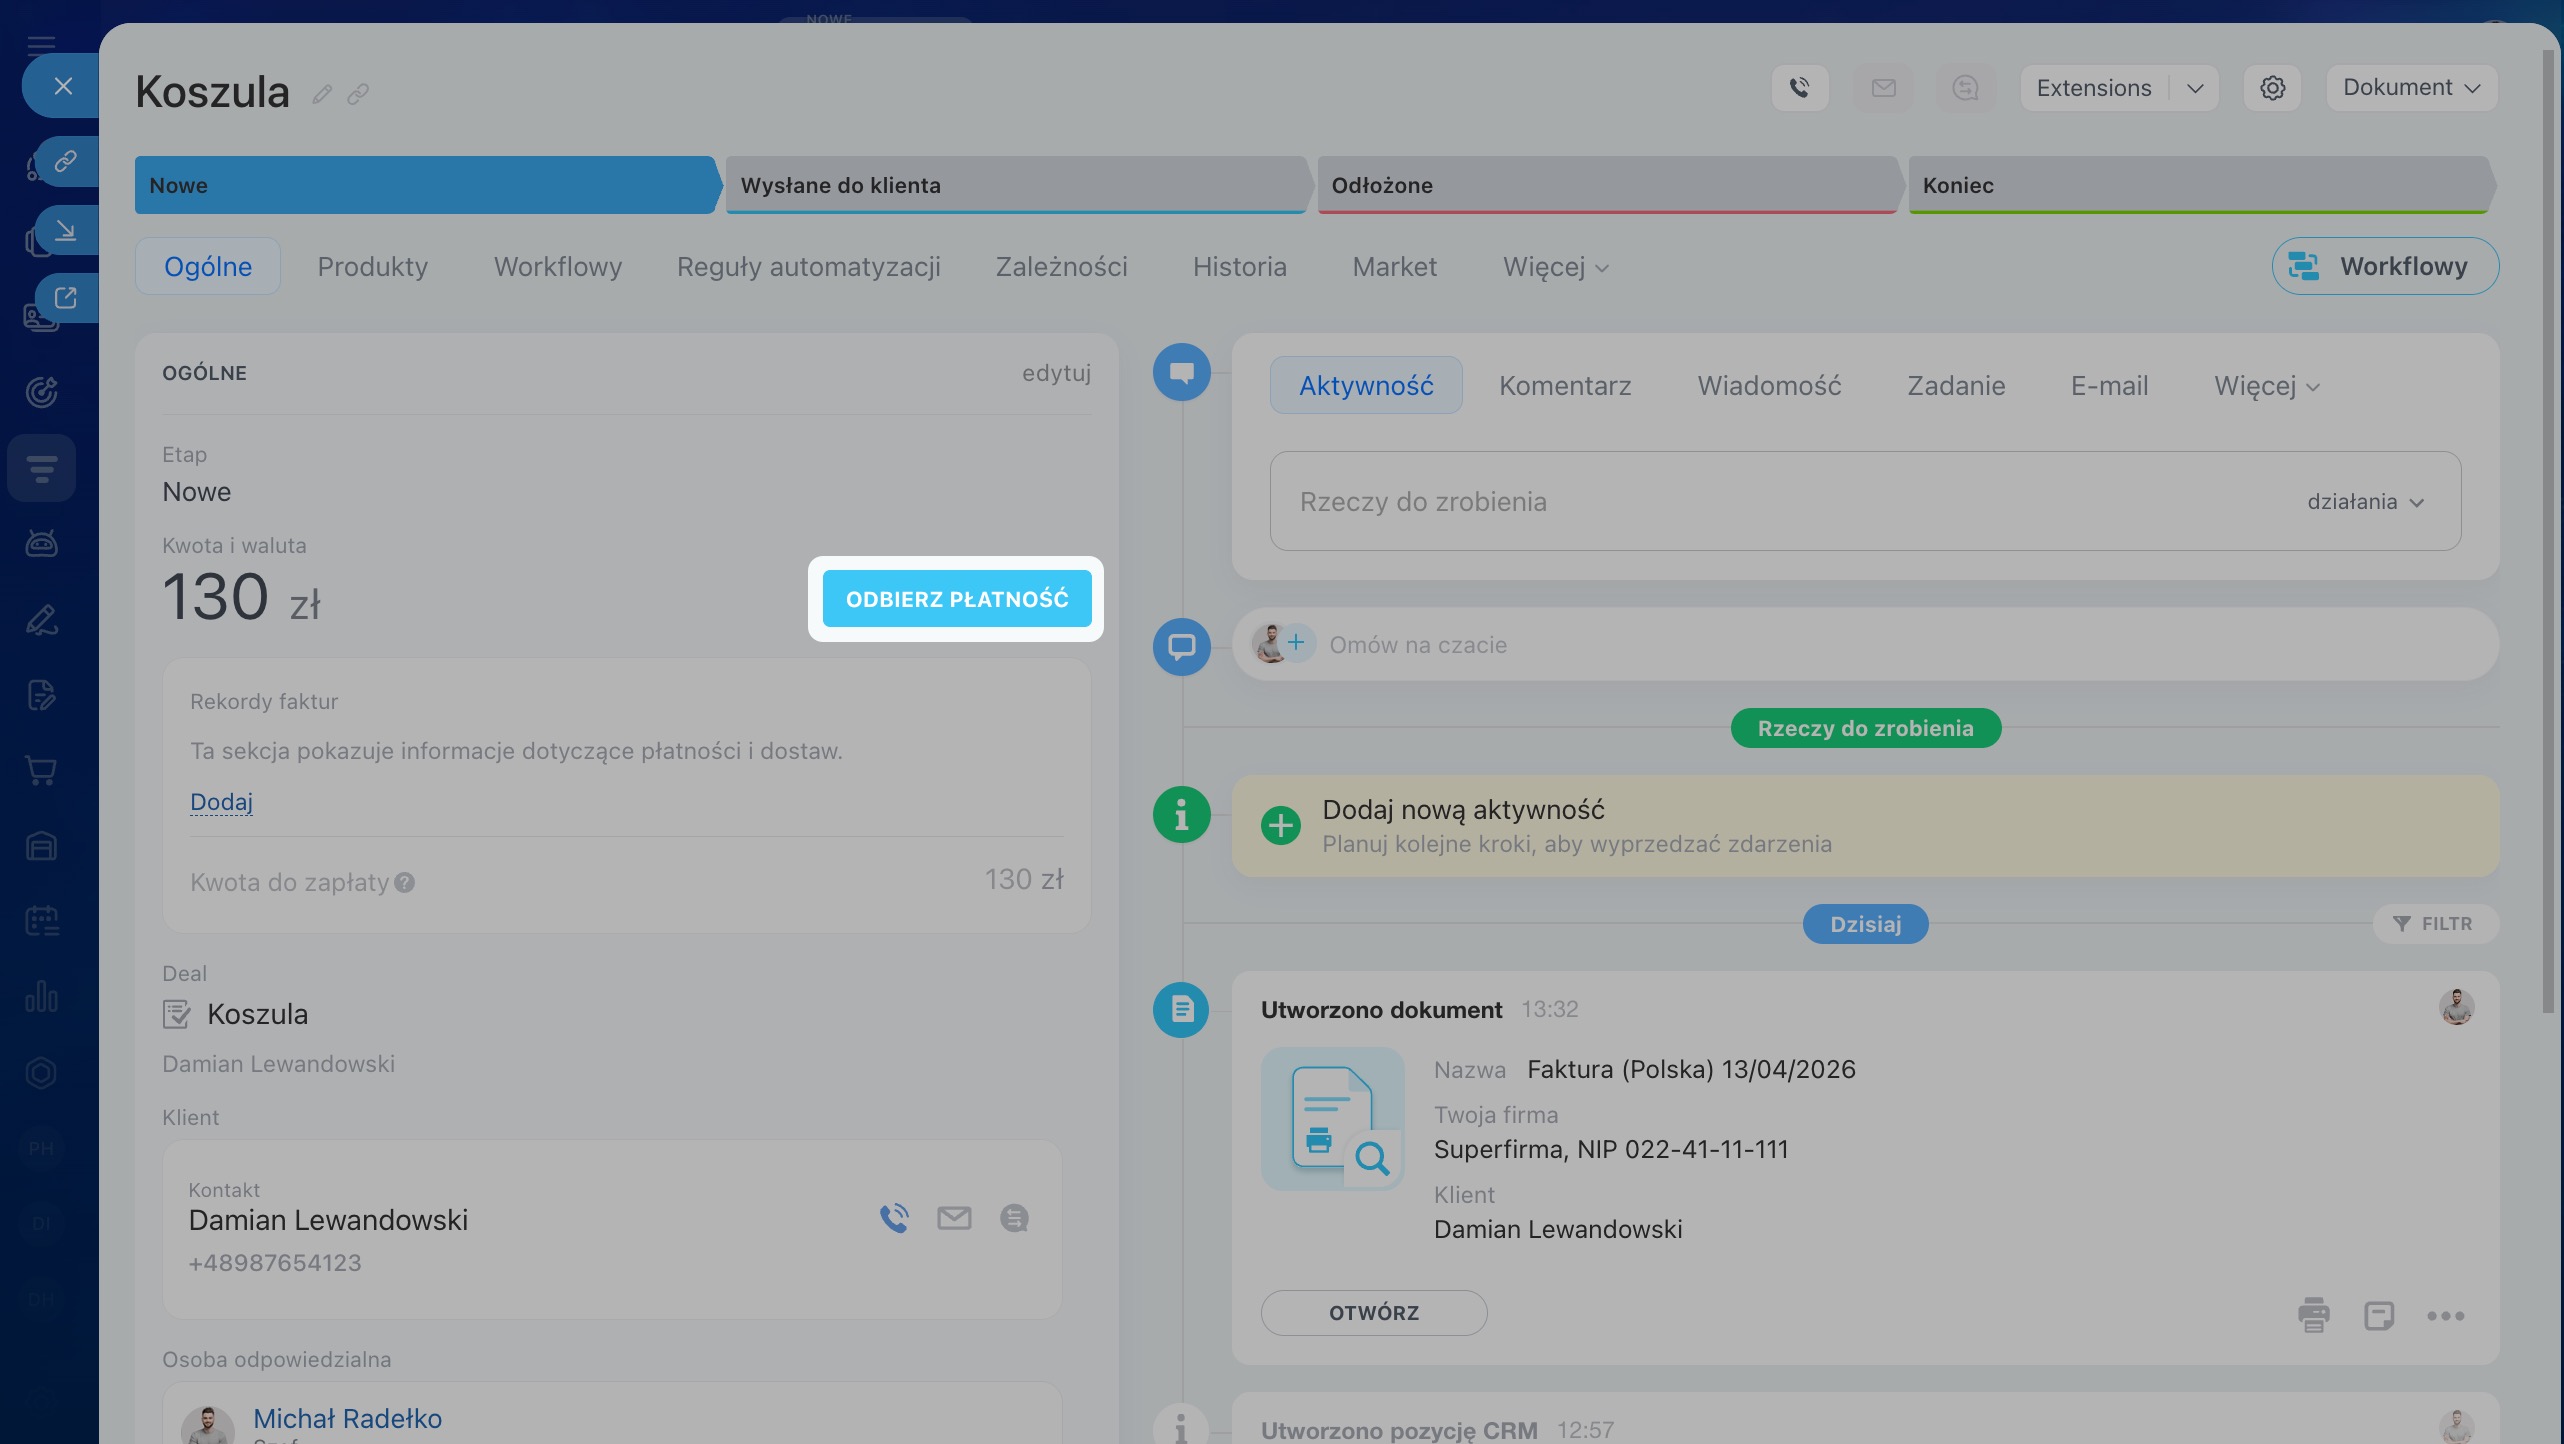This screenshot has width=2564, height=1444.
Task: Expand the Dokument dropdown
Action: pos(2411,88)
